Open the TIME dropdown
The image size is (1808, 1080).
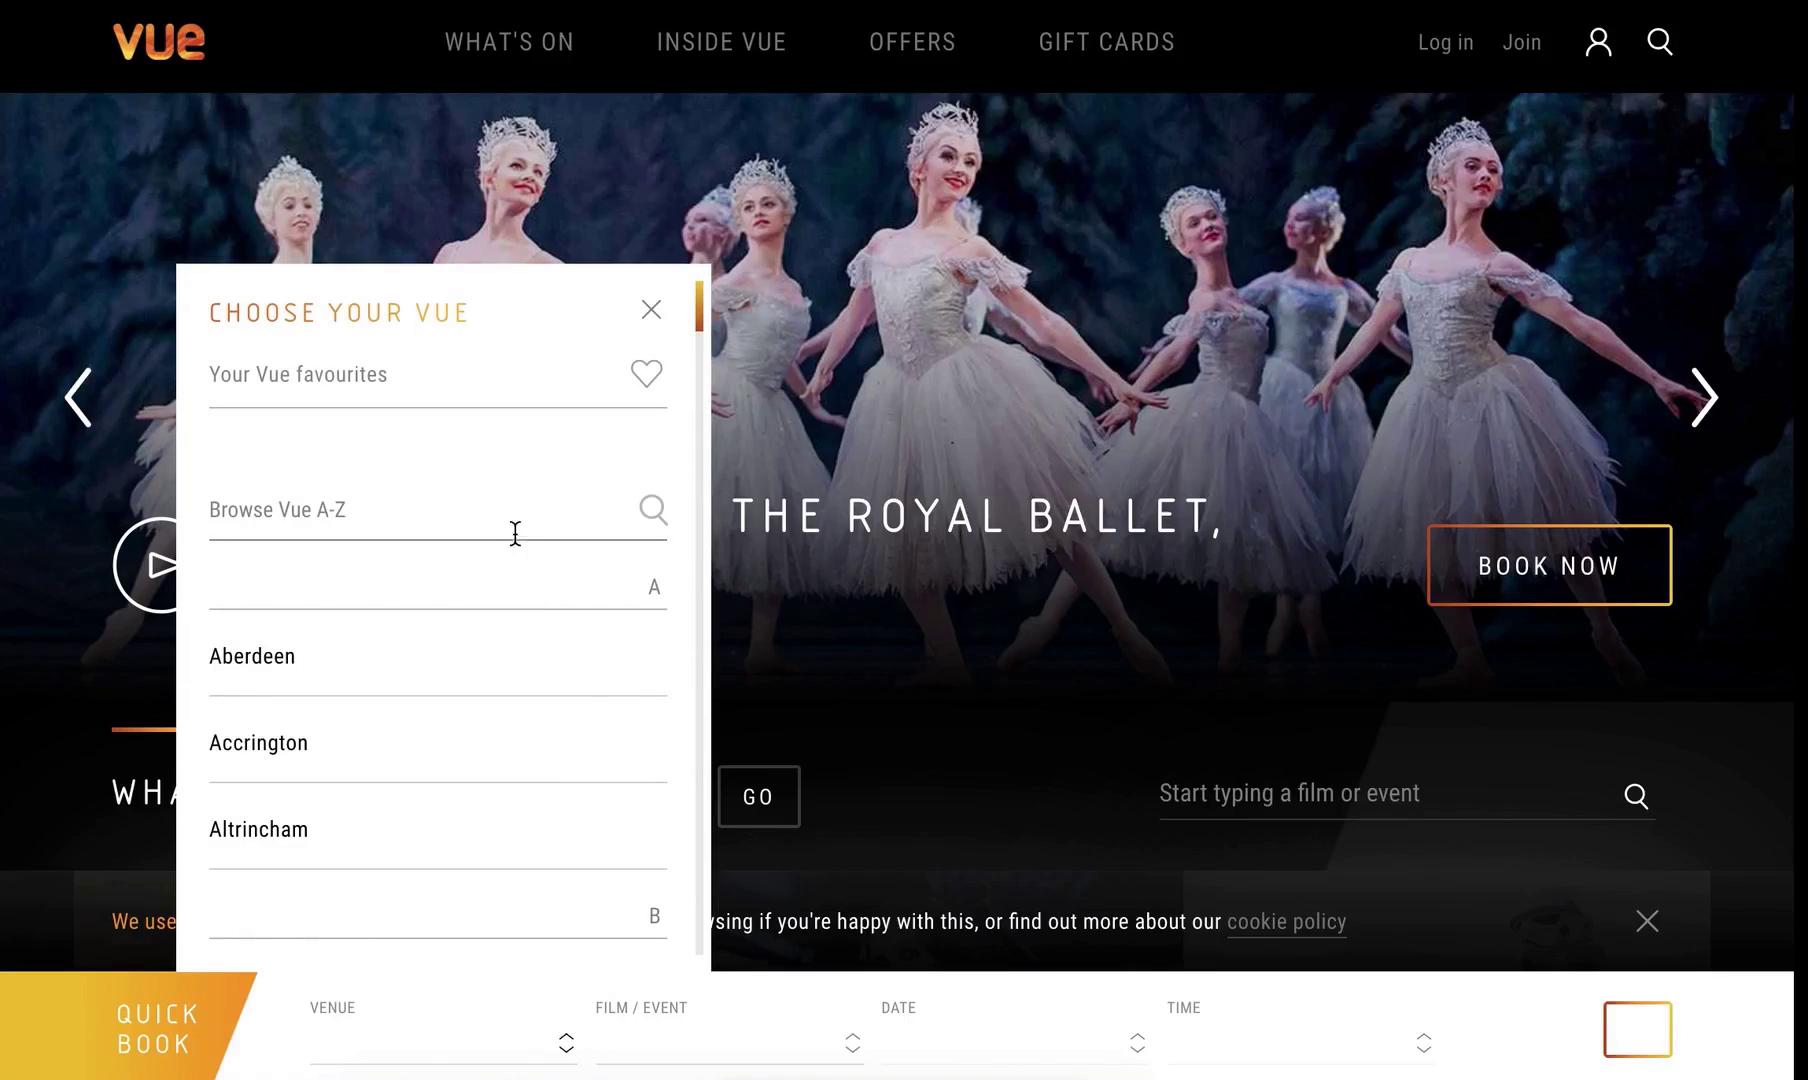point(1300,1043)
